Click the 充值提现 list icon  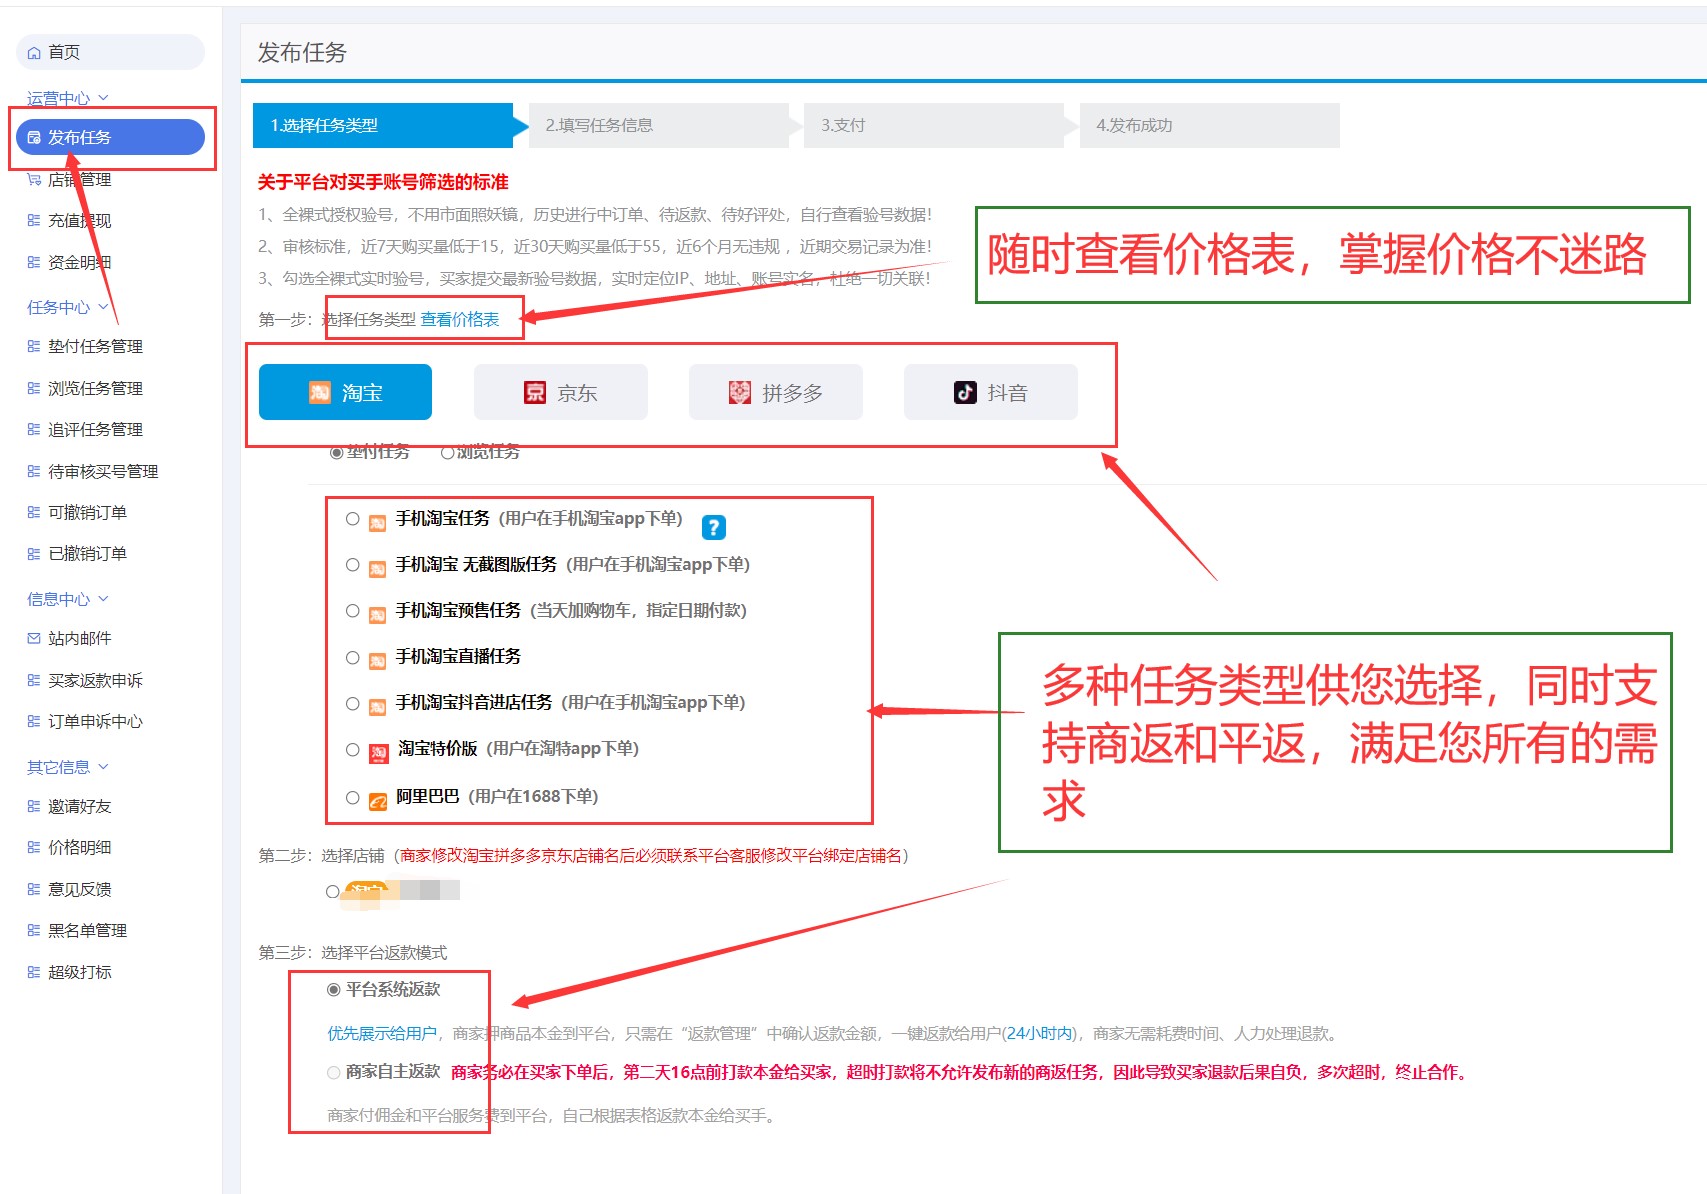(34, 221)
